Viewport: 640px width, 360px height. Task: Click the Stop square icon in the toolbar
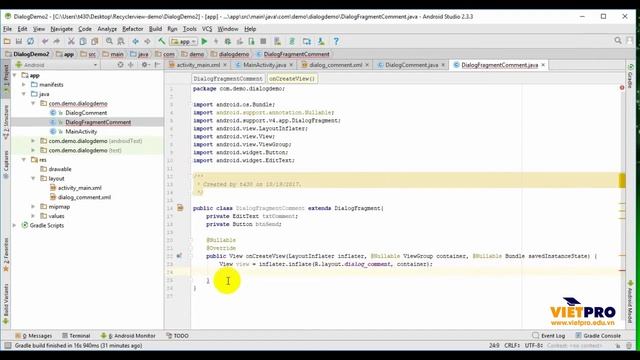[x=263, y=41]
